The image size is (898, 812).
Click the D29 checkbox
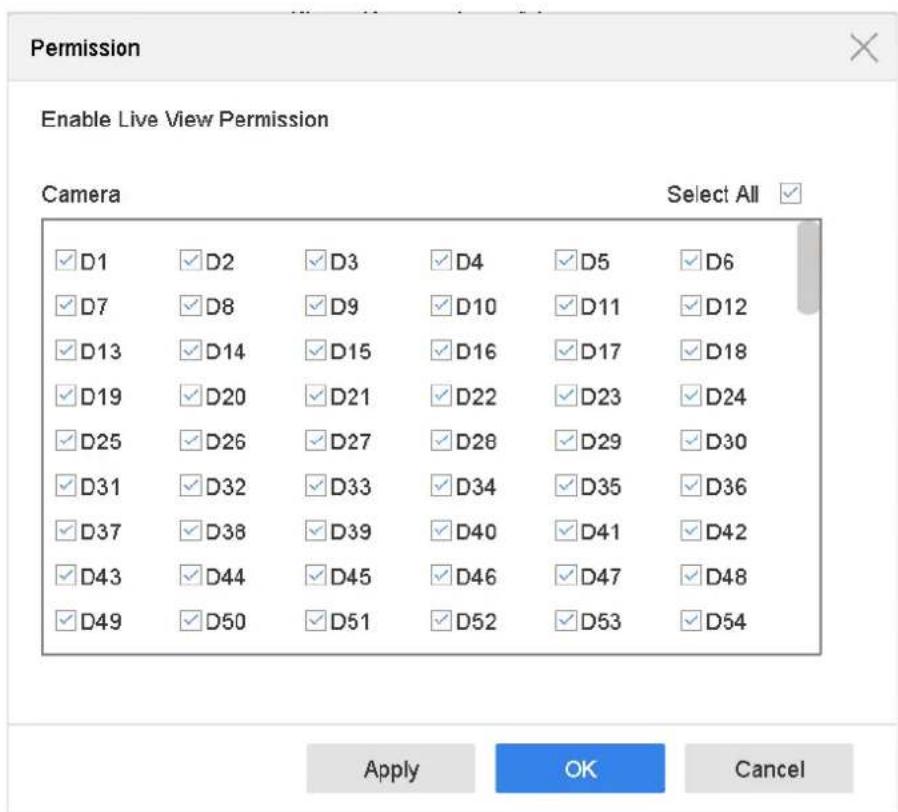[566, 441]
